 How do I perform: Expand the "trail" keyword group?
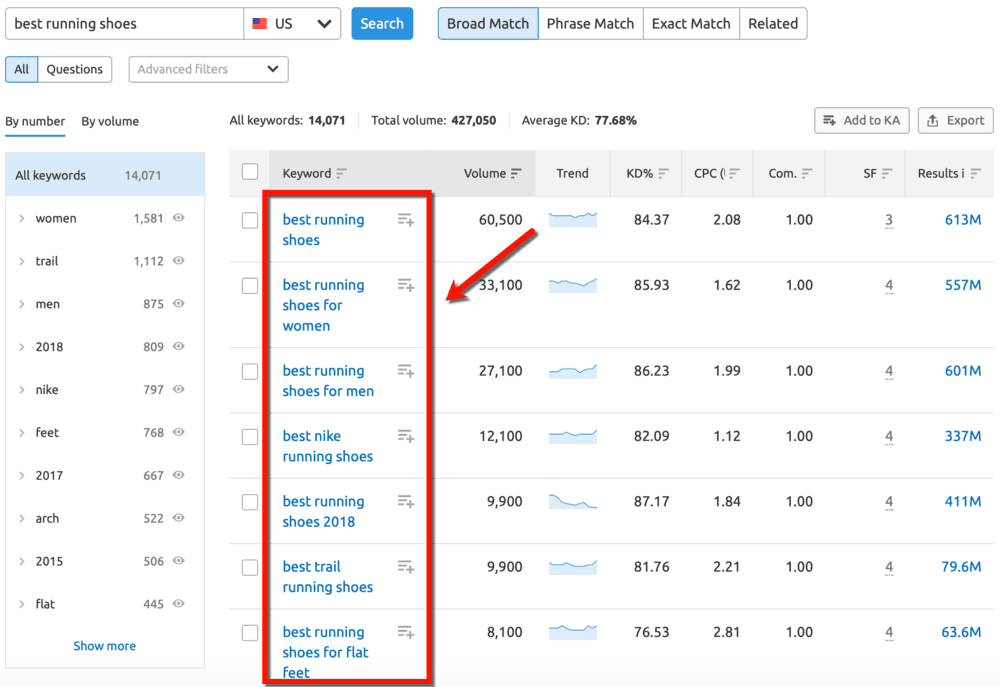coord(22,261)
